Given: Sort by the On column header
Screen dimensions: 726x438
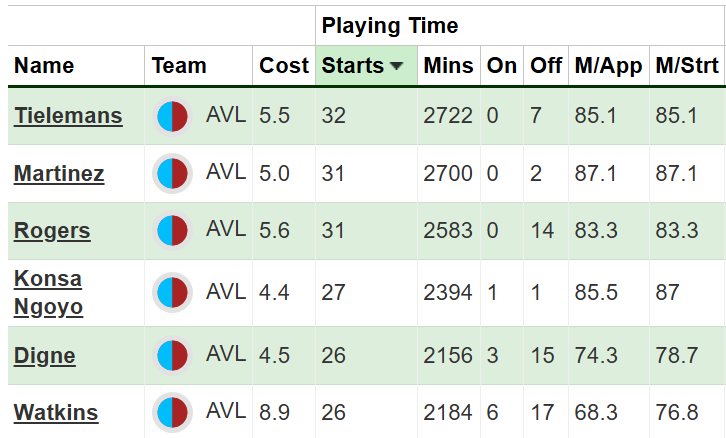Looking at the screenshot, I should coord(501,65).
